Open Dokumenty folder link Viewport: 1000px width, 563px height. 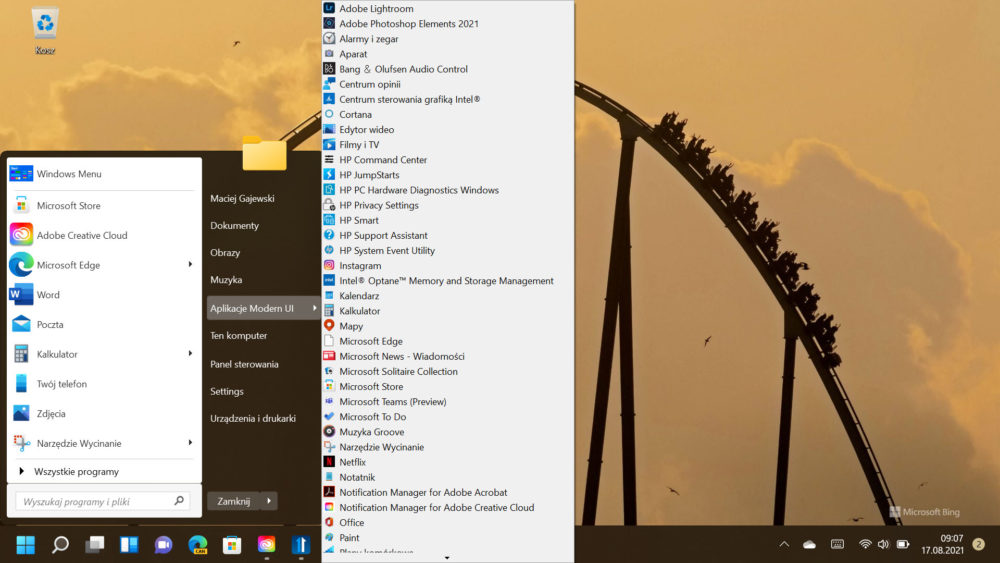[235, 226]
